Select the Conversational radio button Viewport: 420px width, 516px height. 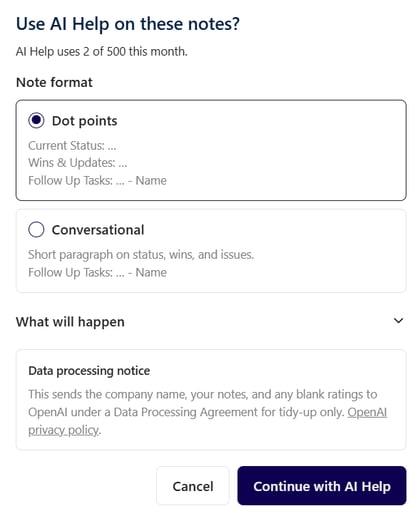36,229
